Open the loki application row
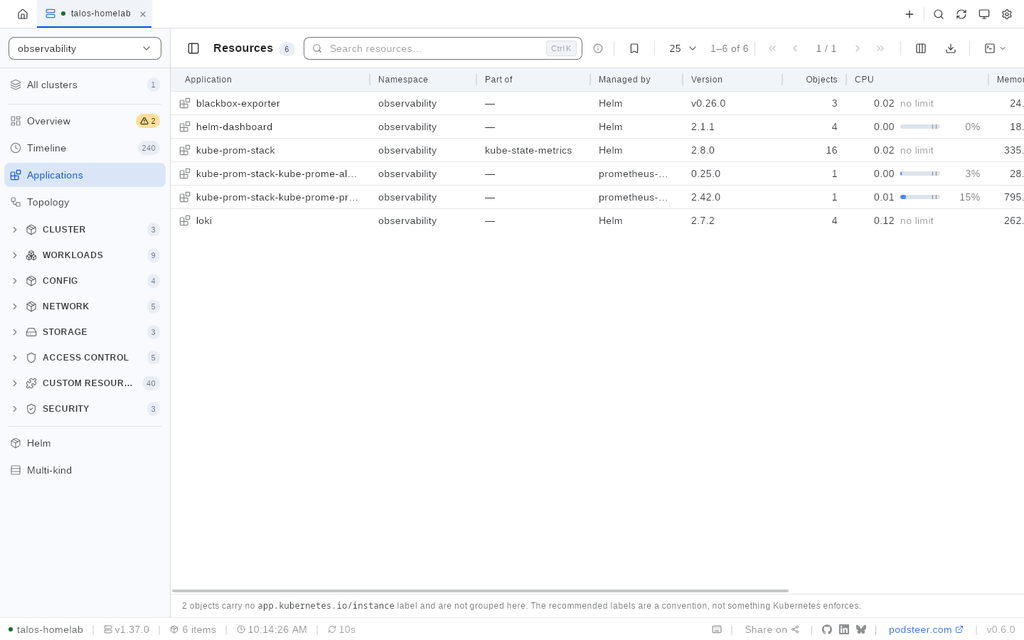This screenshot has width=1024, height=640. tap(597, 221)
